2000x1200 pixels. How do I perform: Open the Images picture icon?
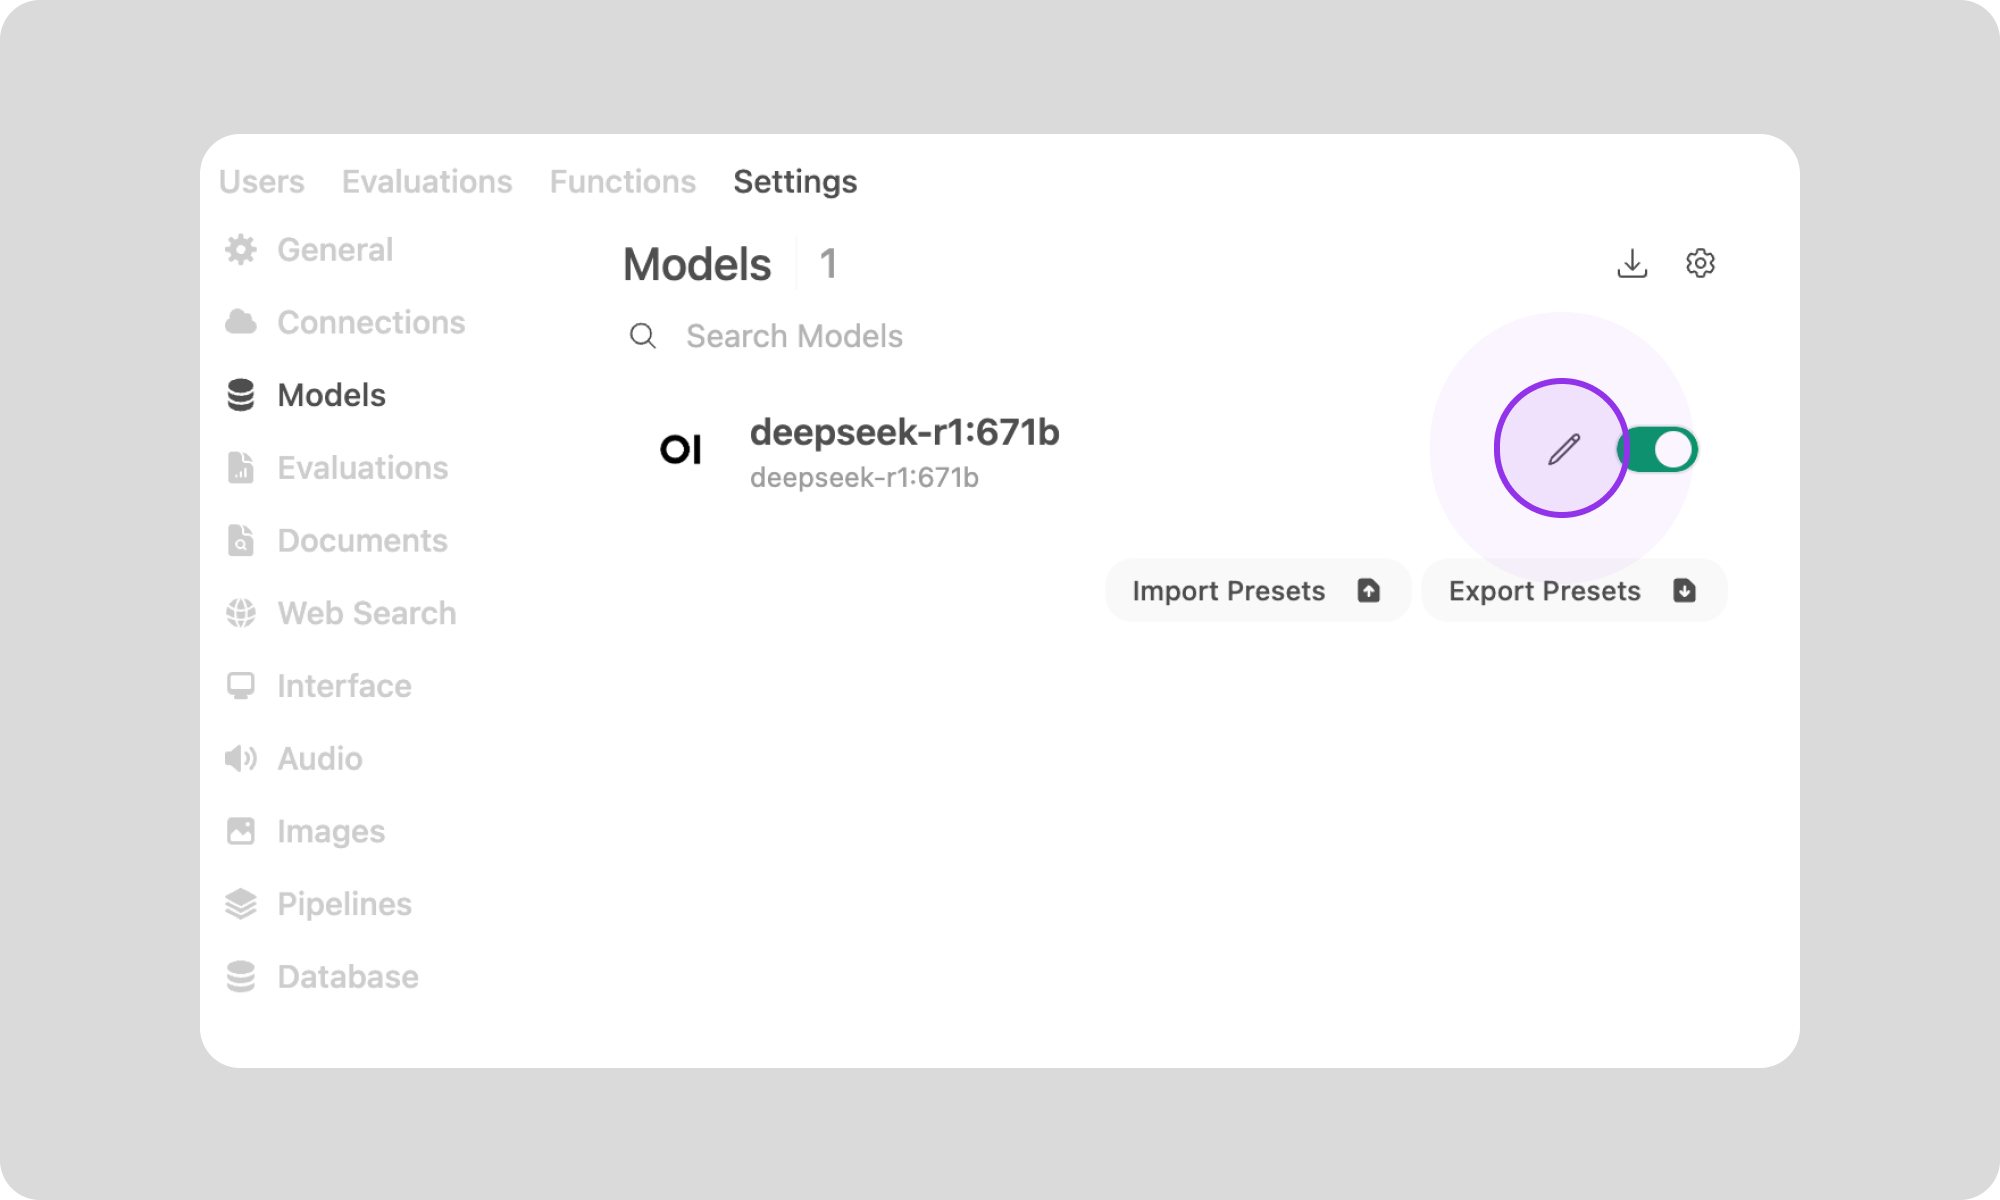click(x=240, y=830)
